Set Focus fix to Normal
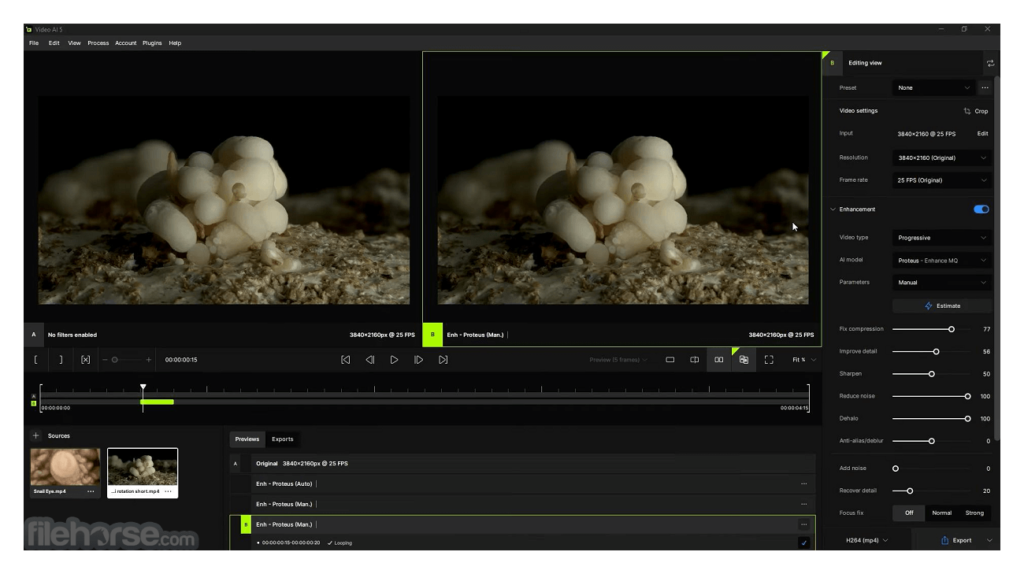 [x=942, y=513]
